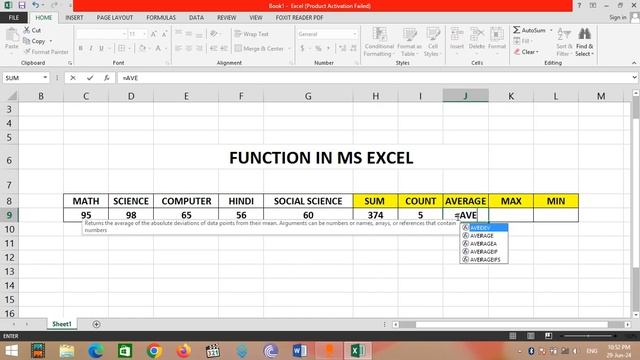Viewport: 640px width, 360px height.
Task: Open the font name dropdown
Action: 124,34
